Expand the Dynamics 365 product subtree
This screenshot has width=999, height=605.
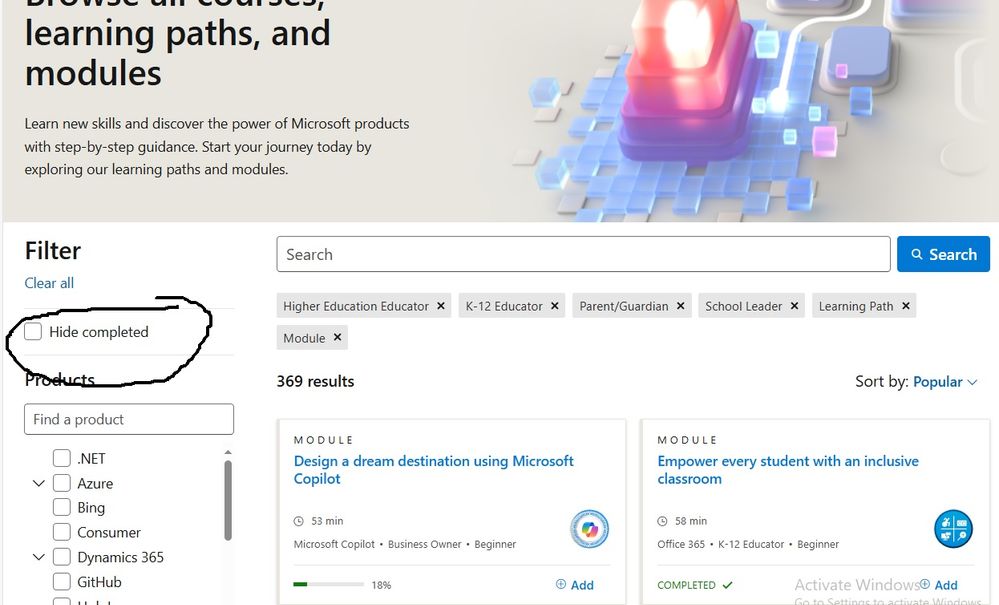coord(39,557)
